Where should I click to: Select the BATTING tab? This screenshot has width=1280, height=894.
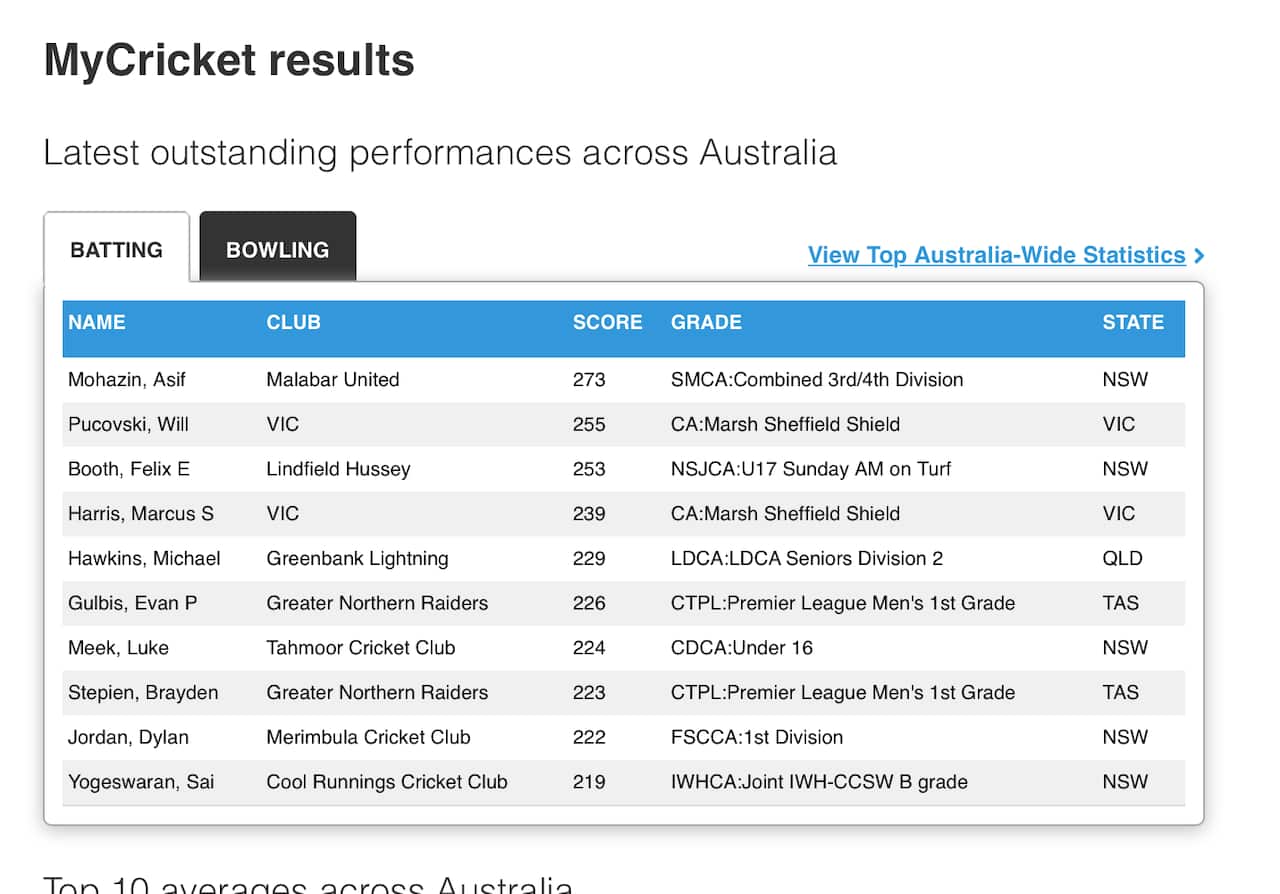pyautogui.click(x=117, y=249)
